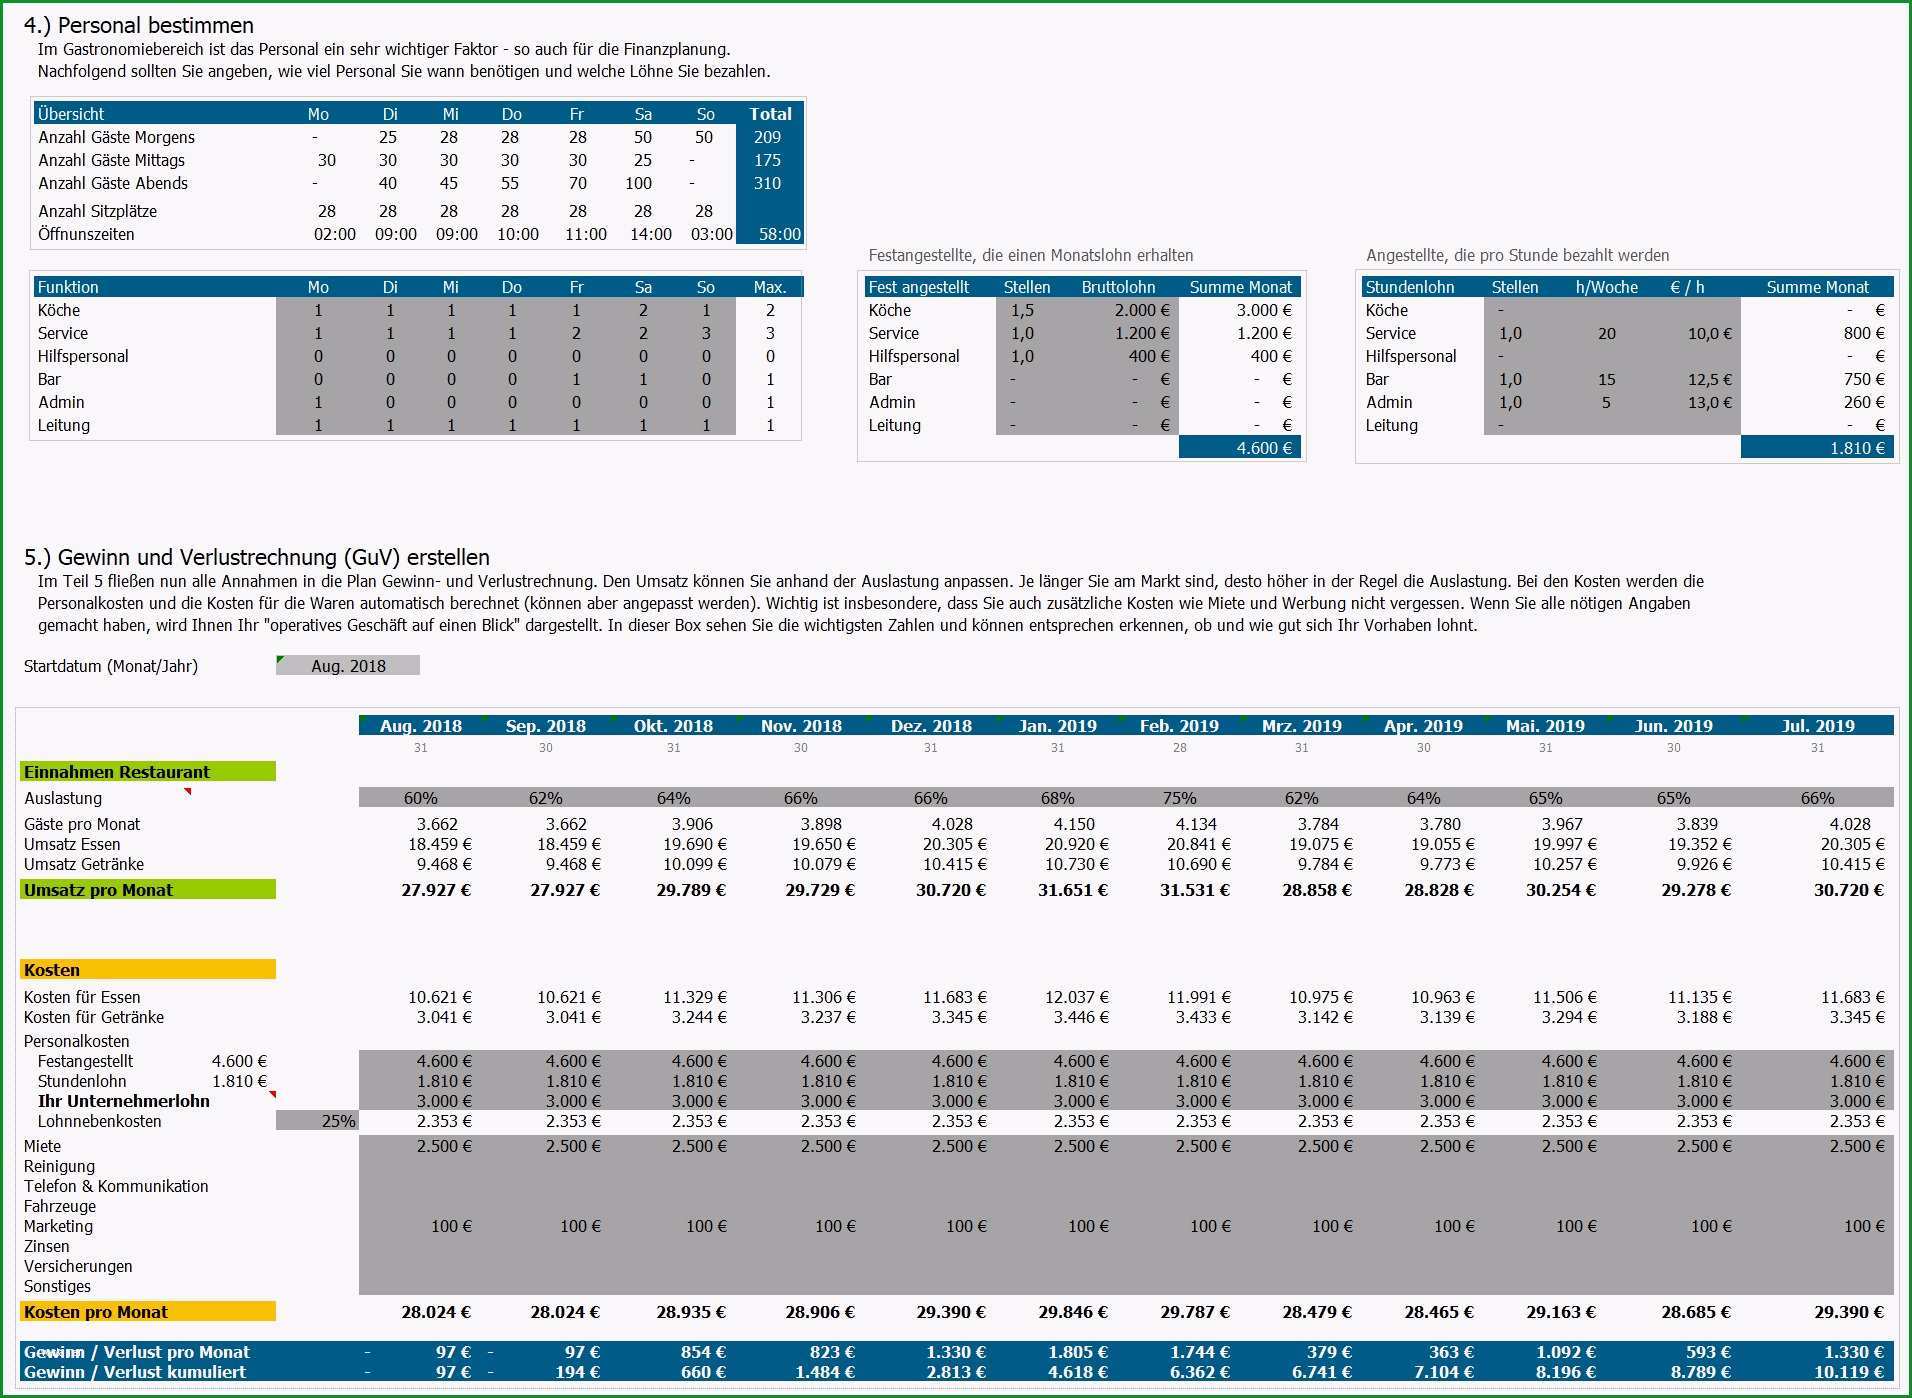The height and width of the screenshot is (1398, 1912).
Task: Click the red comment marker next to Auslastung
Action: point(187,792)
